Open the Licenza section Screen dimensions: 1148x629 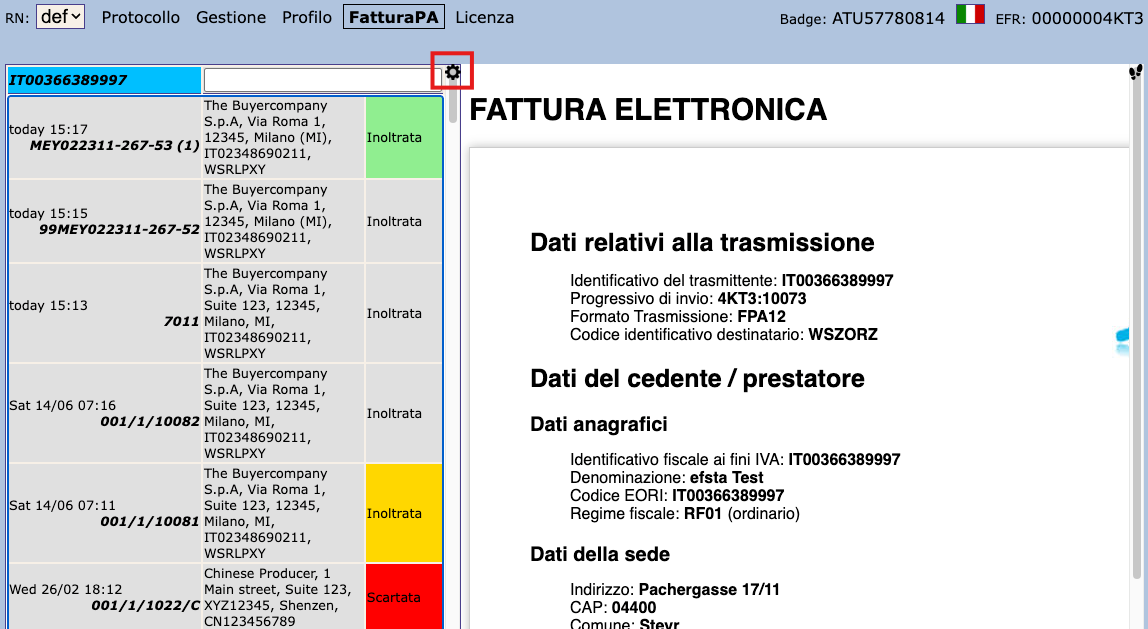point(485,16)
